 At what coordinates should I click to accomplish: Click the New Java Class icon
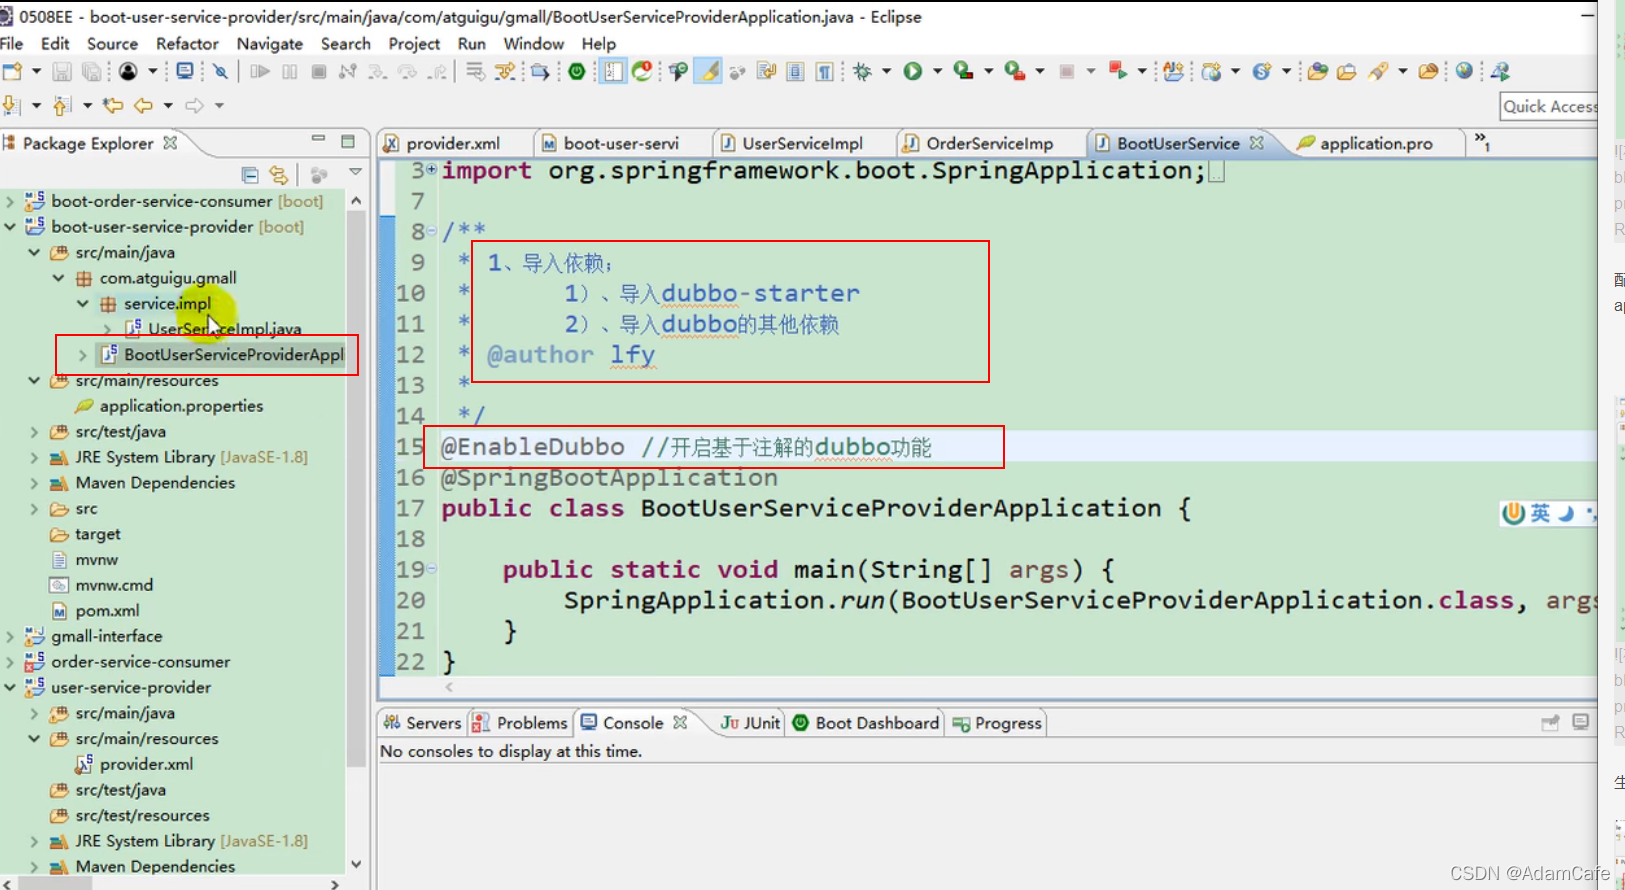click(1262, 71)
